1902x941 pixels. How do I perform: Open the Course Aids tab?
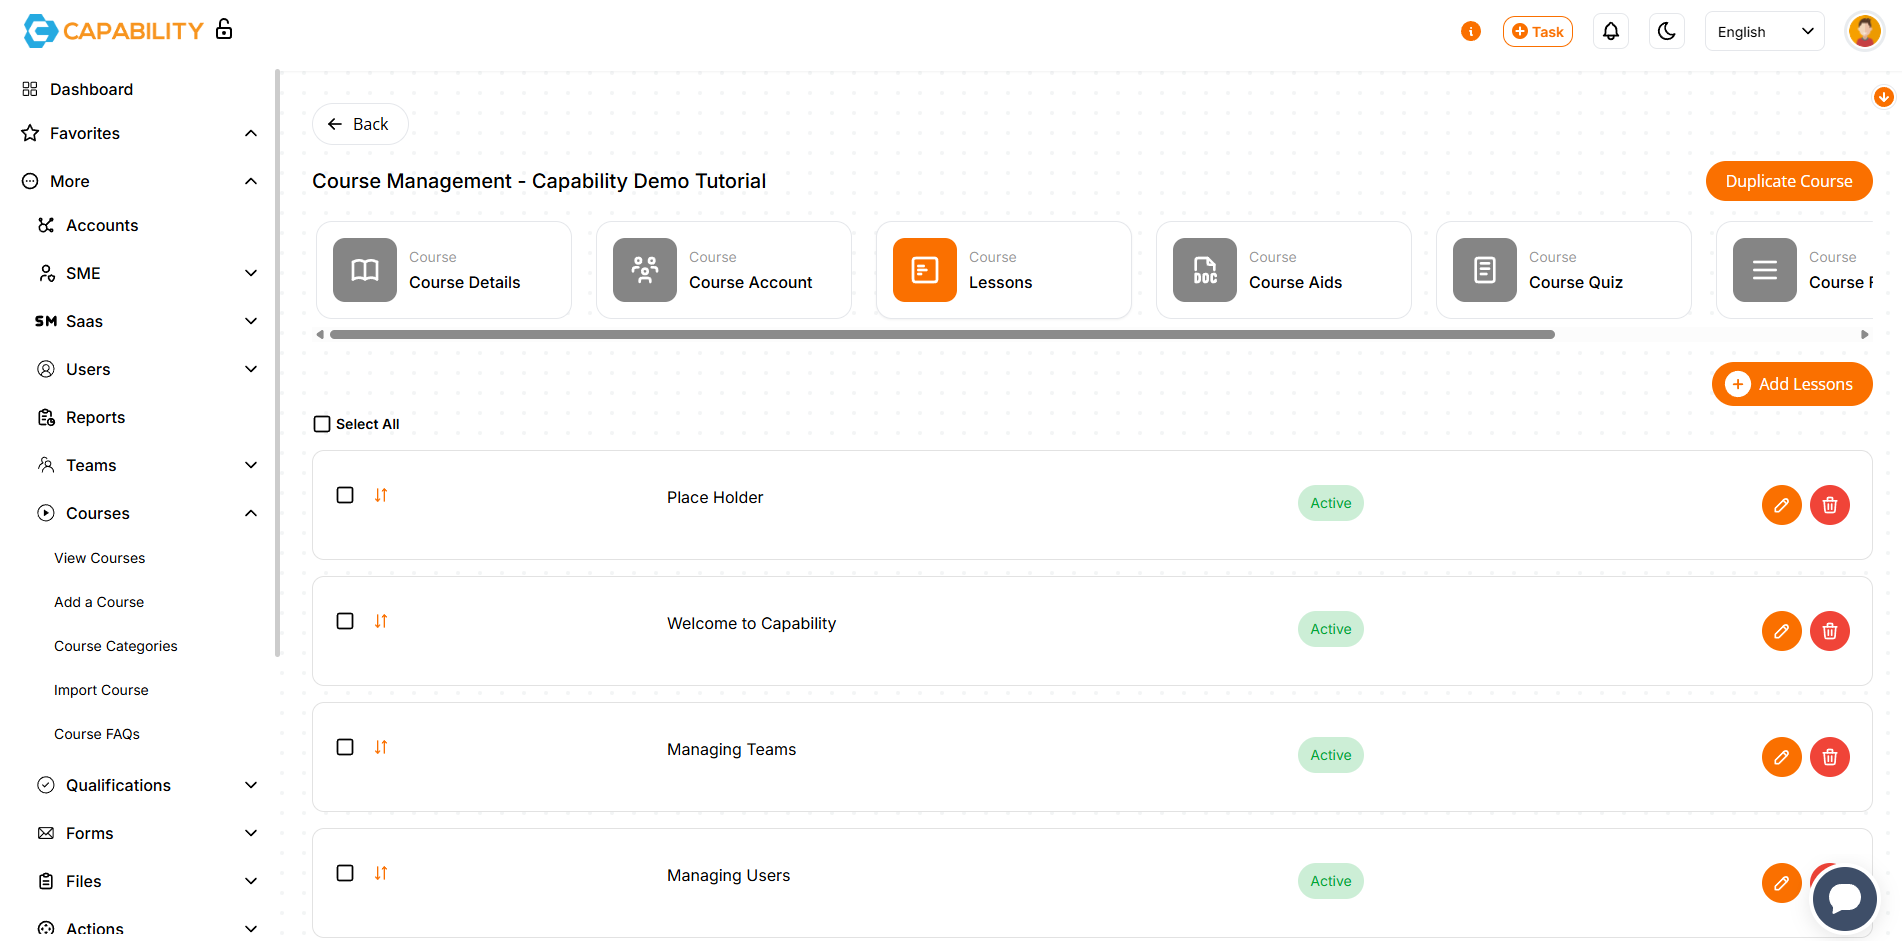pyautogui.click(x=1283, y=270)
